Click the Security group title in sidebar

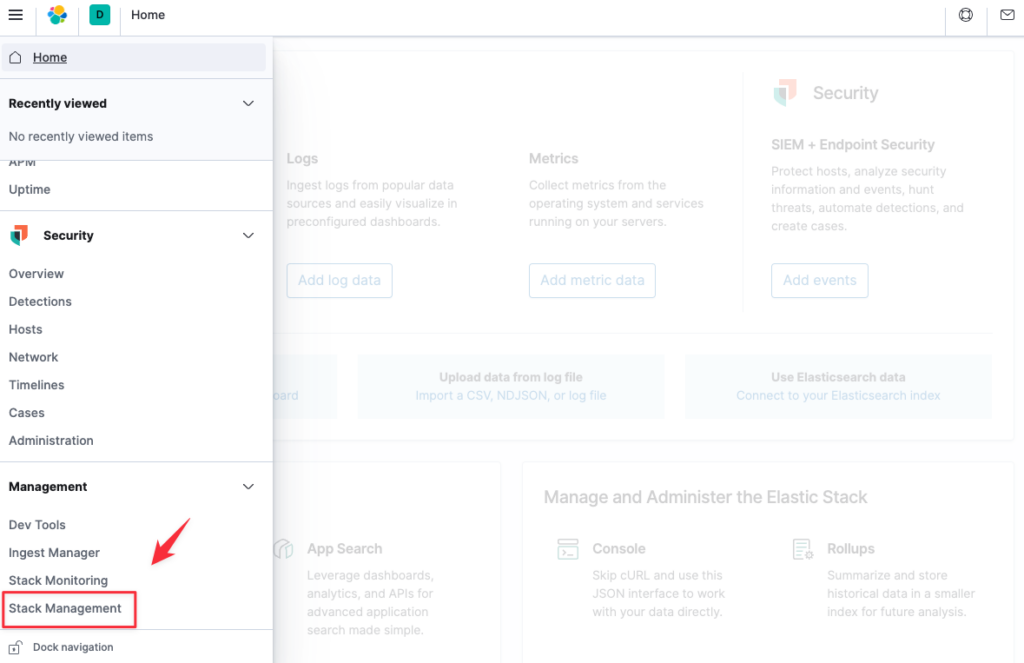(69, 235)
